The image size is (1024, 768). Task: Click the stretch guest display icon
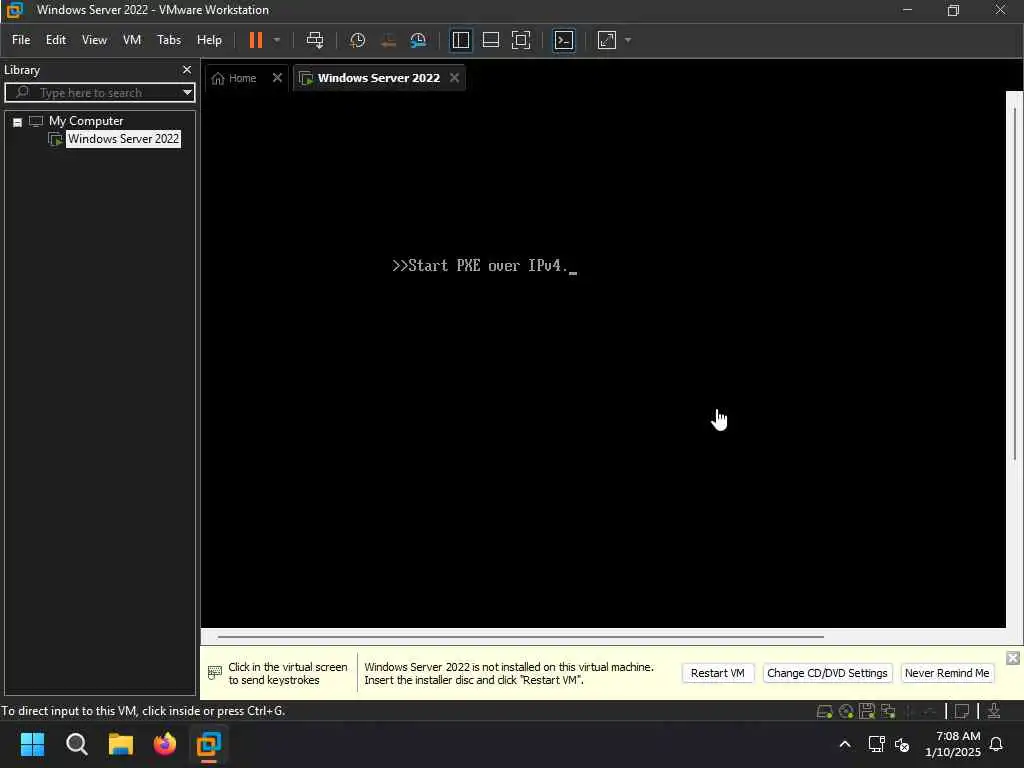tap(607, 40)
